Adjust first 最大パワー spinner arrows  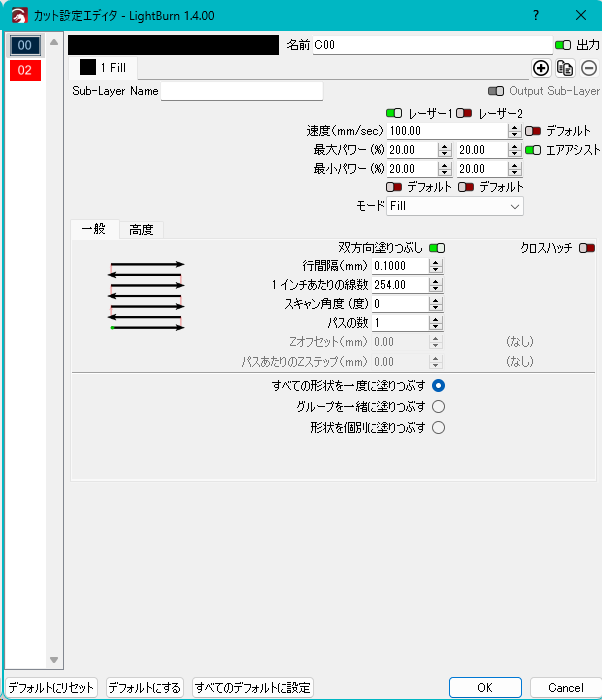pyautogui.click(x=444, y=150)
